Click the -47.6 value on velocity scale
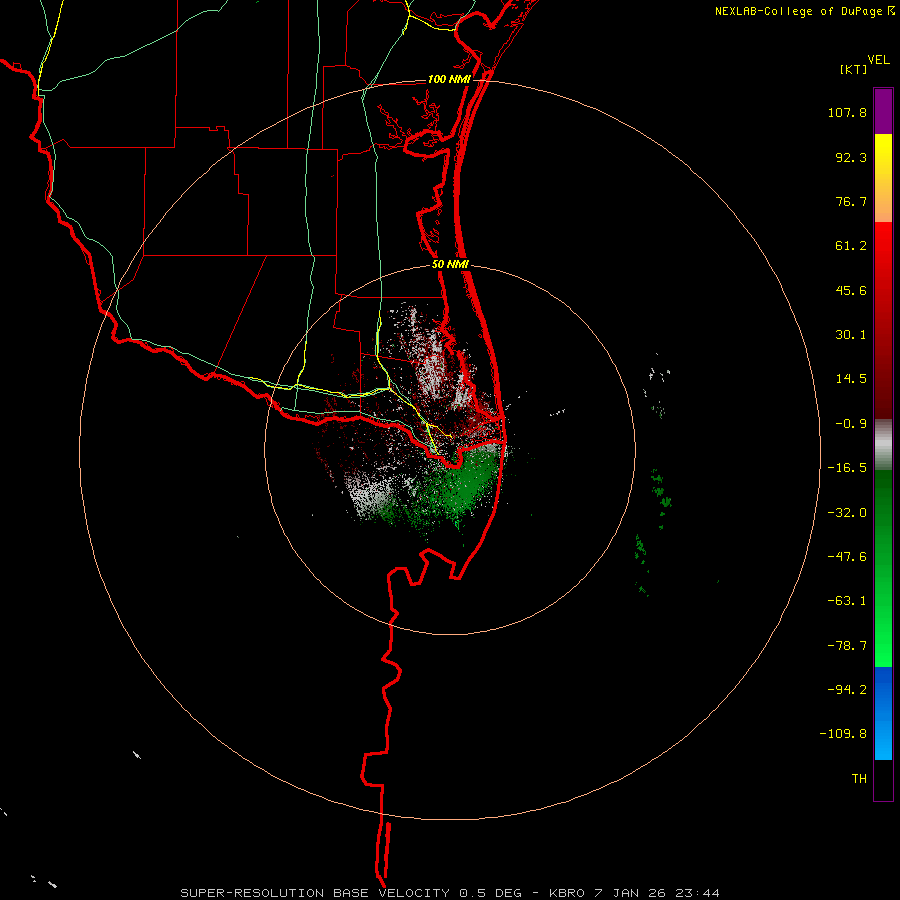 click(x=847, y=557)
